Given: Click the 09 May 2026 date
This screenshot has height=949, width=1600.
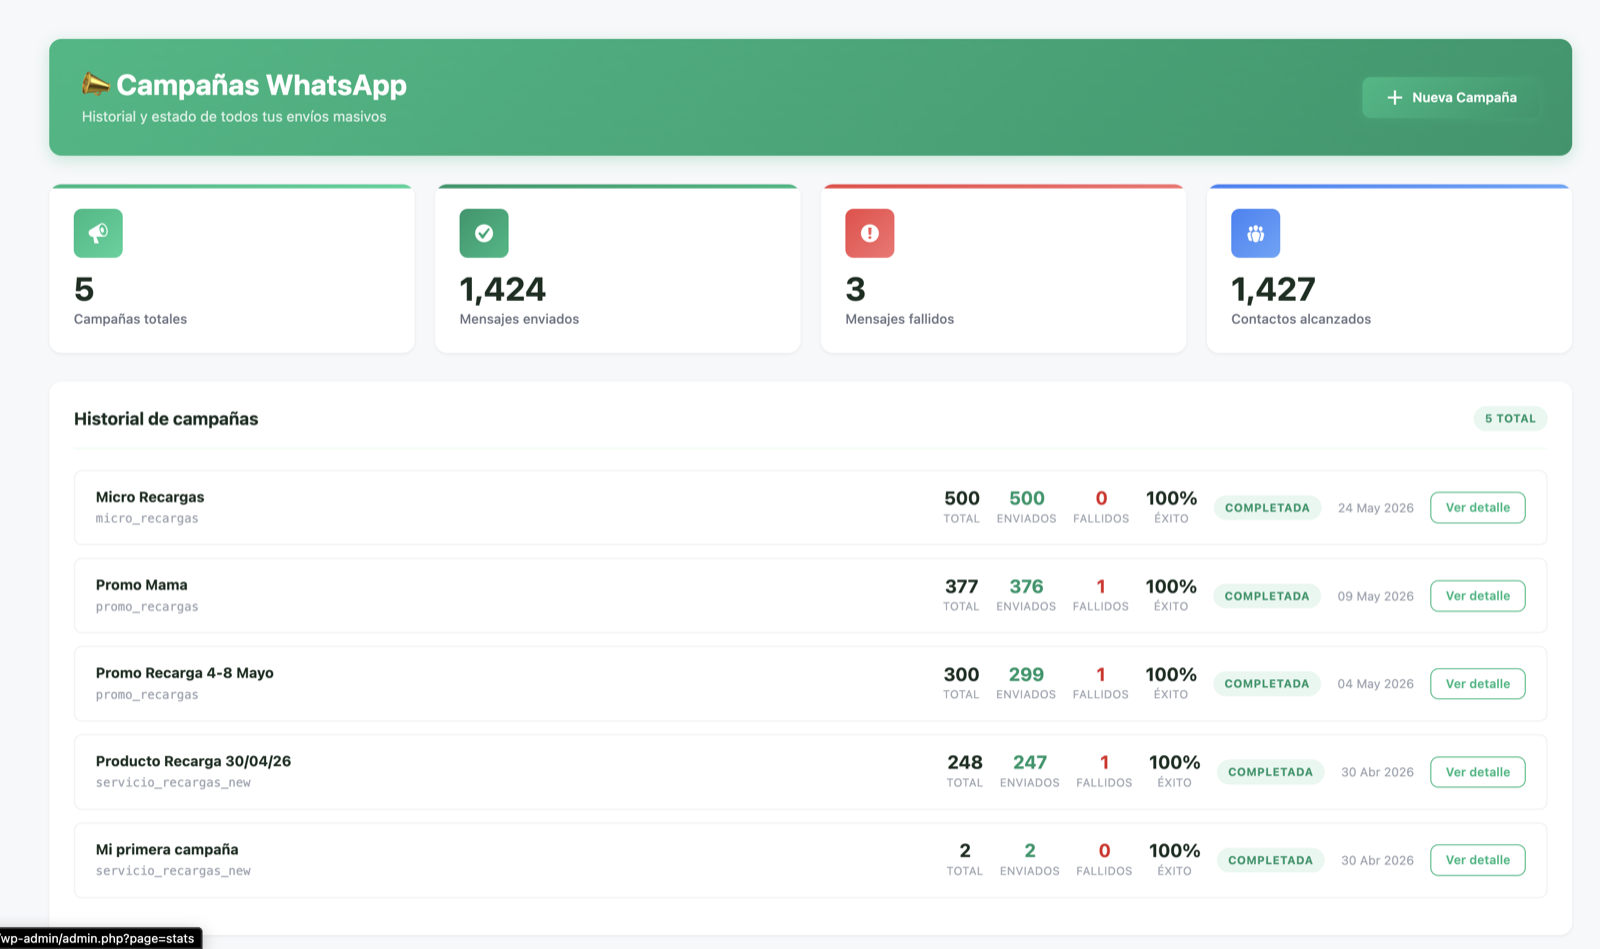Looking at the screenshot, I should 1376,595.
